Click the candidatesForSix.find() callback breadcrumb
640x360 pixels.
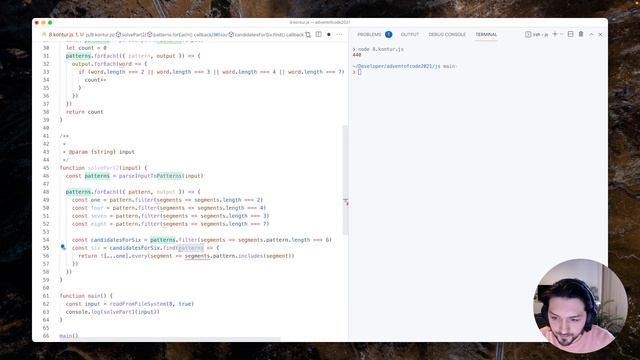pos(267,35)
